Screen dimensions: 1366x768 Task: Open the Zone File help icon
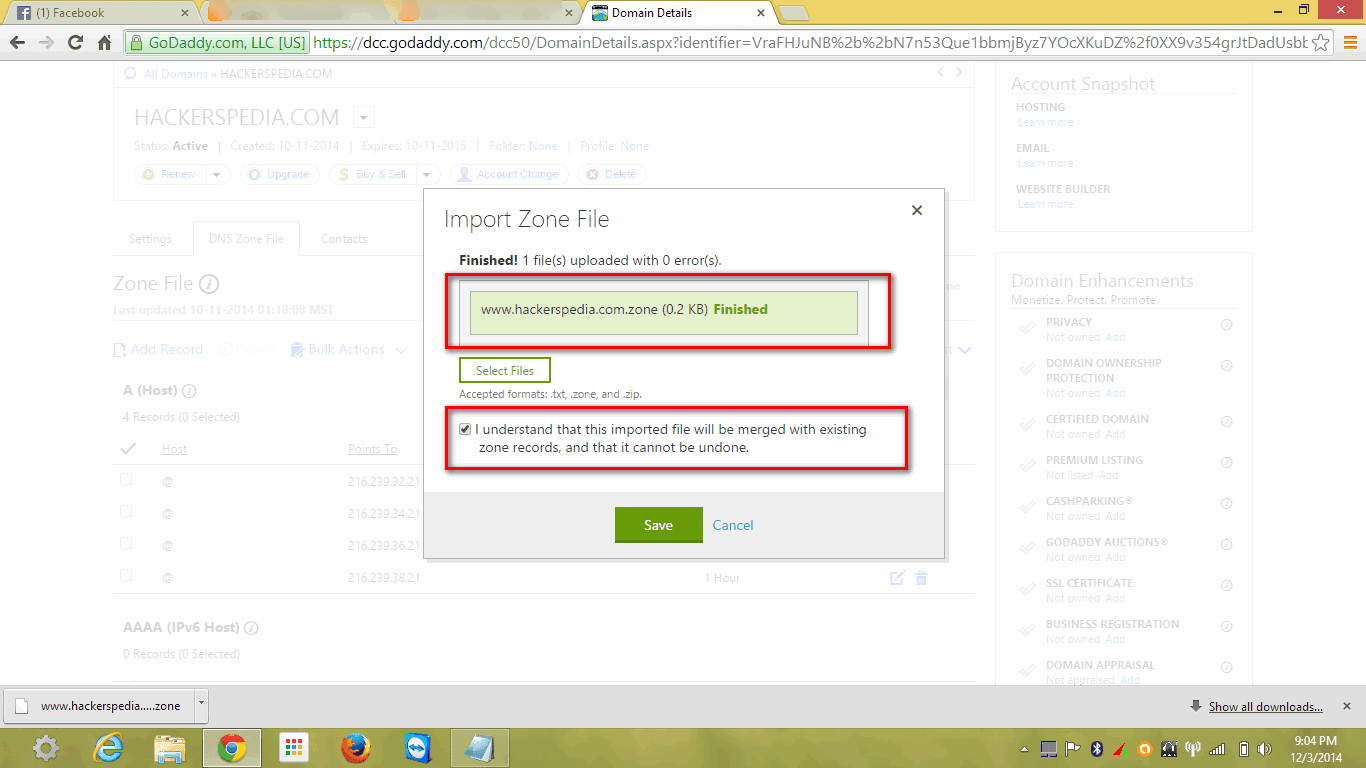click(209, 284)
